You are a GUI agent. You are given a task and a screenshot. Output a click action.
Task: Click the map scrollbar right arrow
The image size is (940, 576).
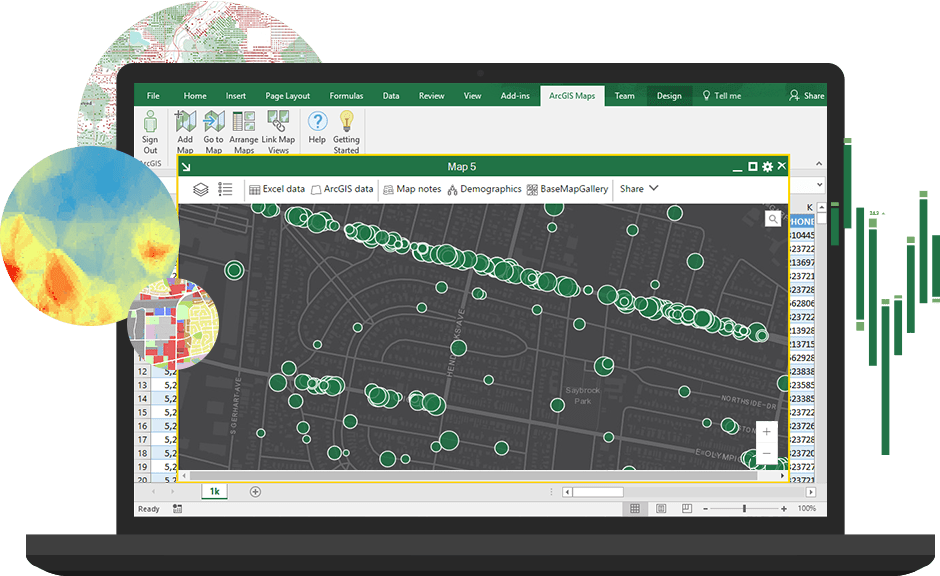pos(782,476)
